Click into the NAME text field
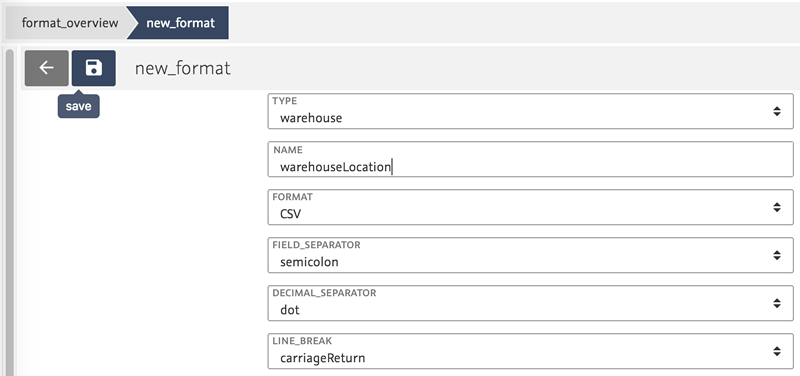Viewport: 800px width, 376px height. point(531,159)
